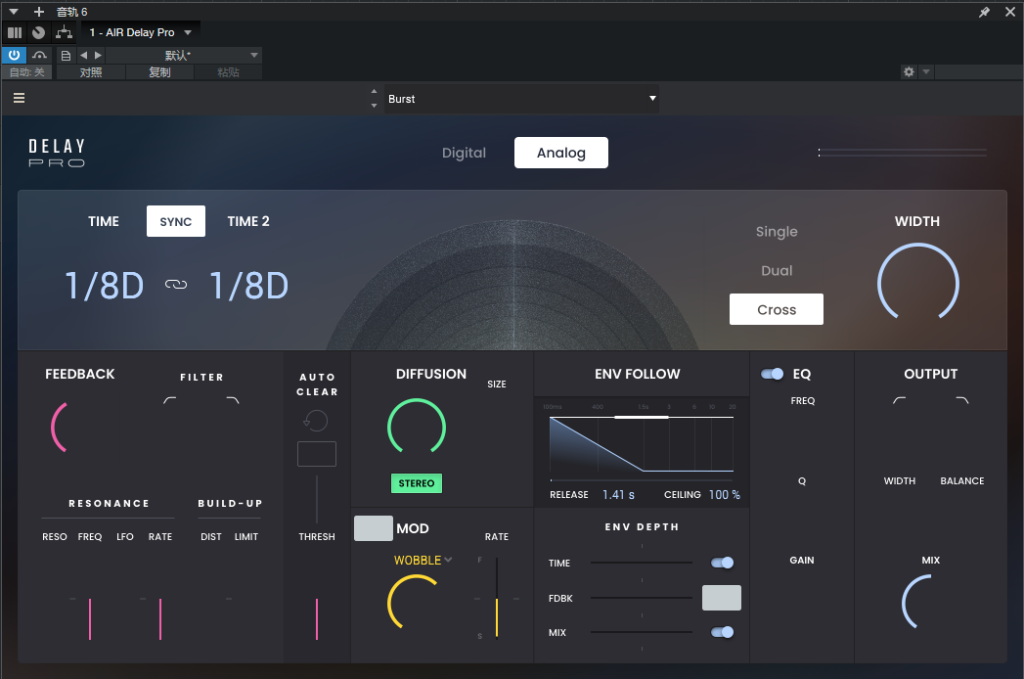Go to next preset with right arrow
The width and height of the screenshot is (1024, 679).
98,55
